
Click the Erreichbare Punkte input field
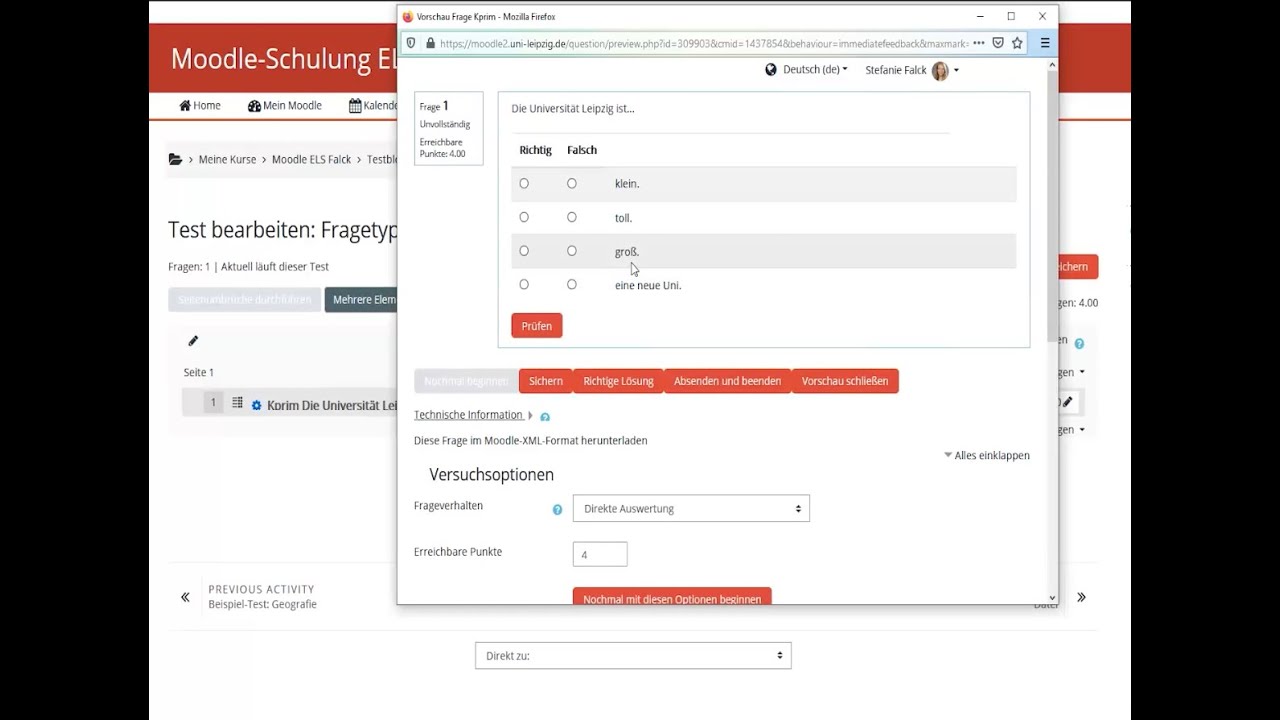coord(600,554)
